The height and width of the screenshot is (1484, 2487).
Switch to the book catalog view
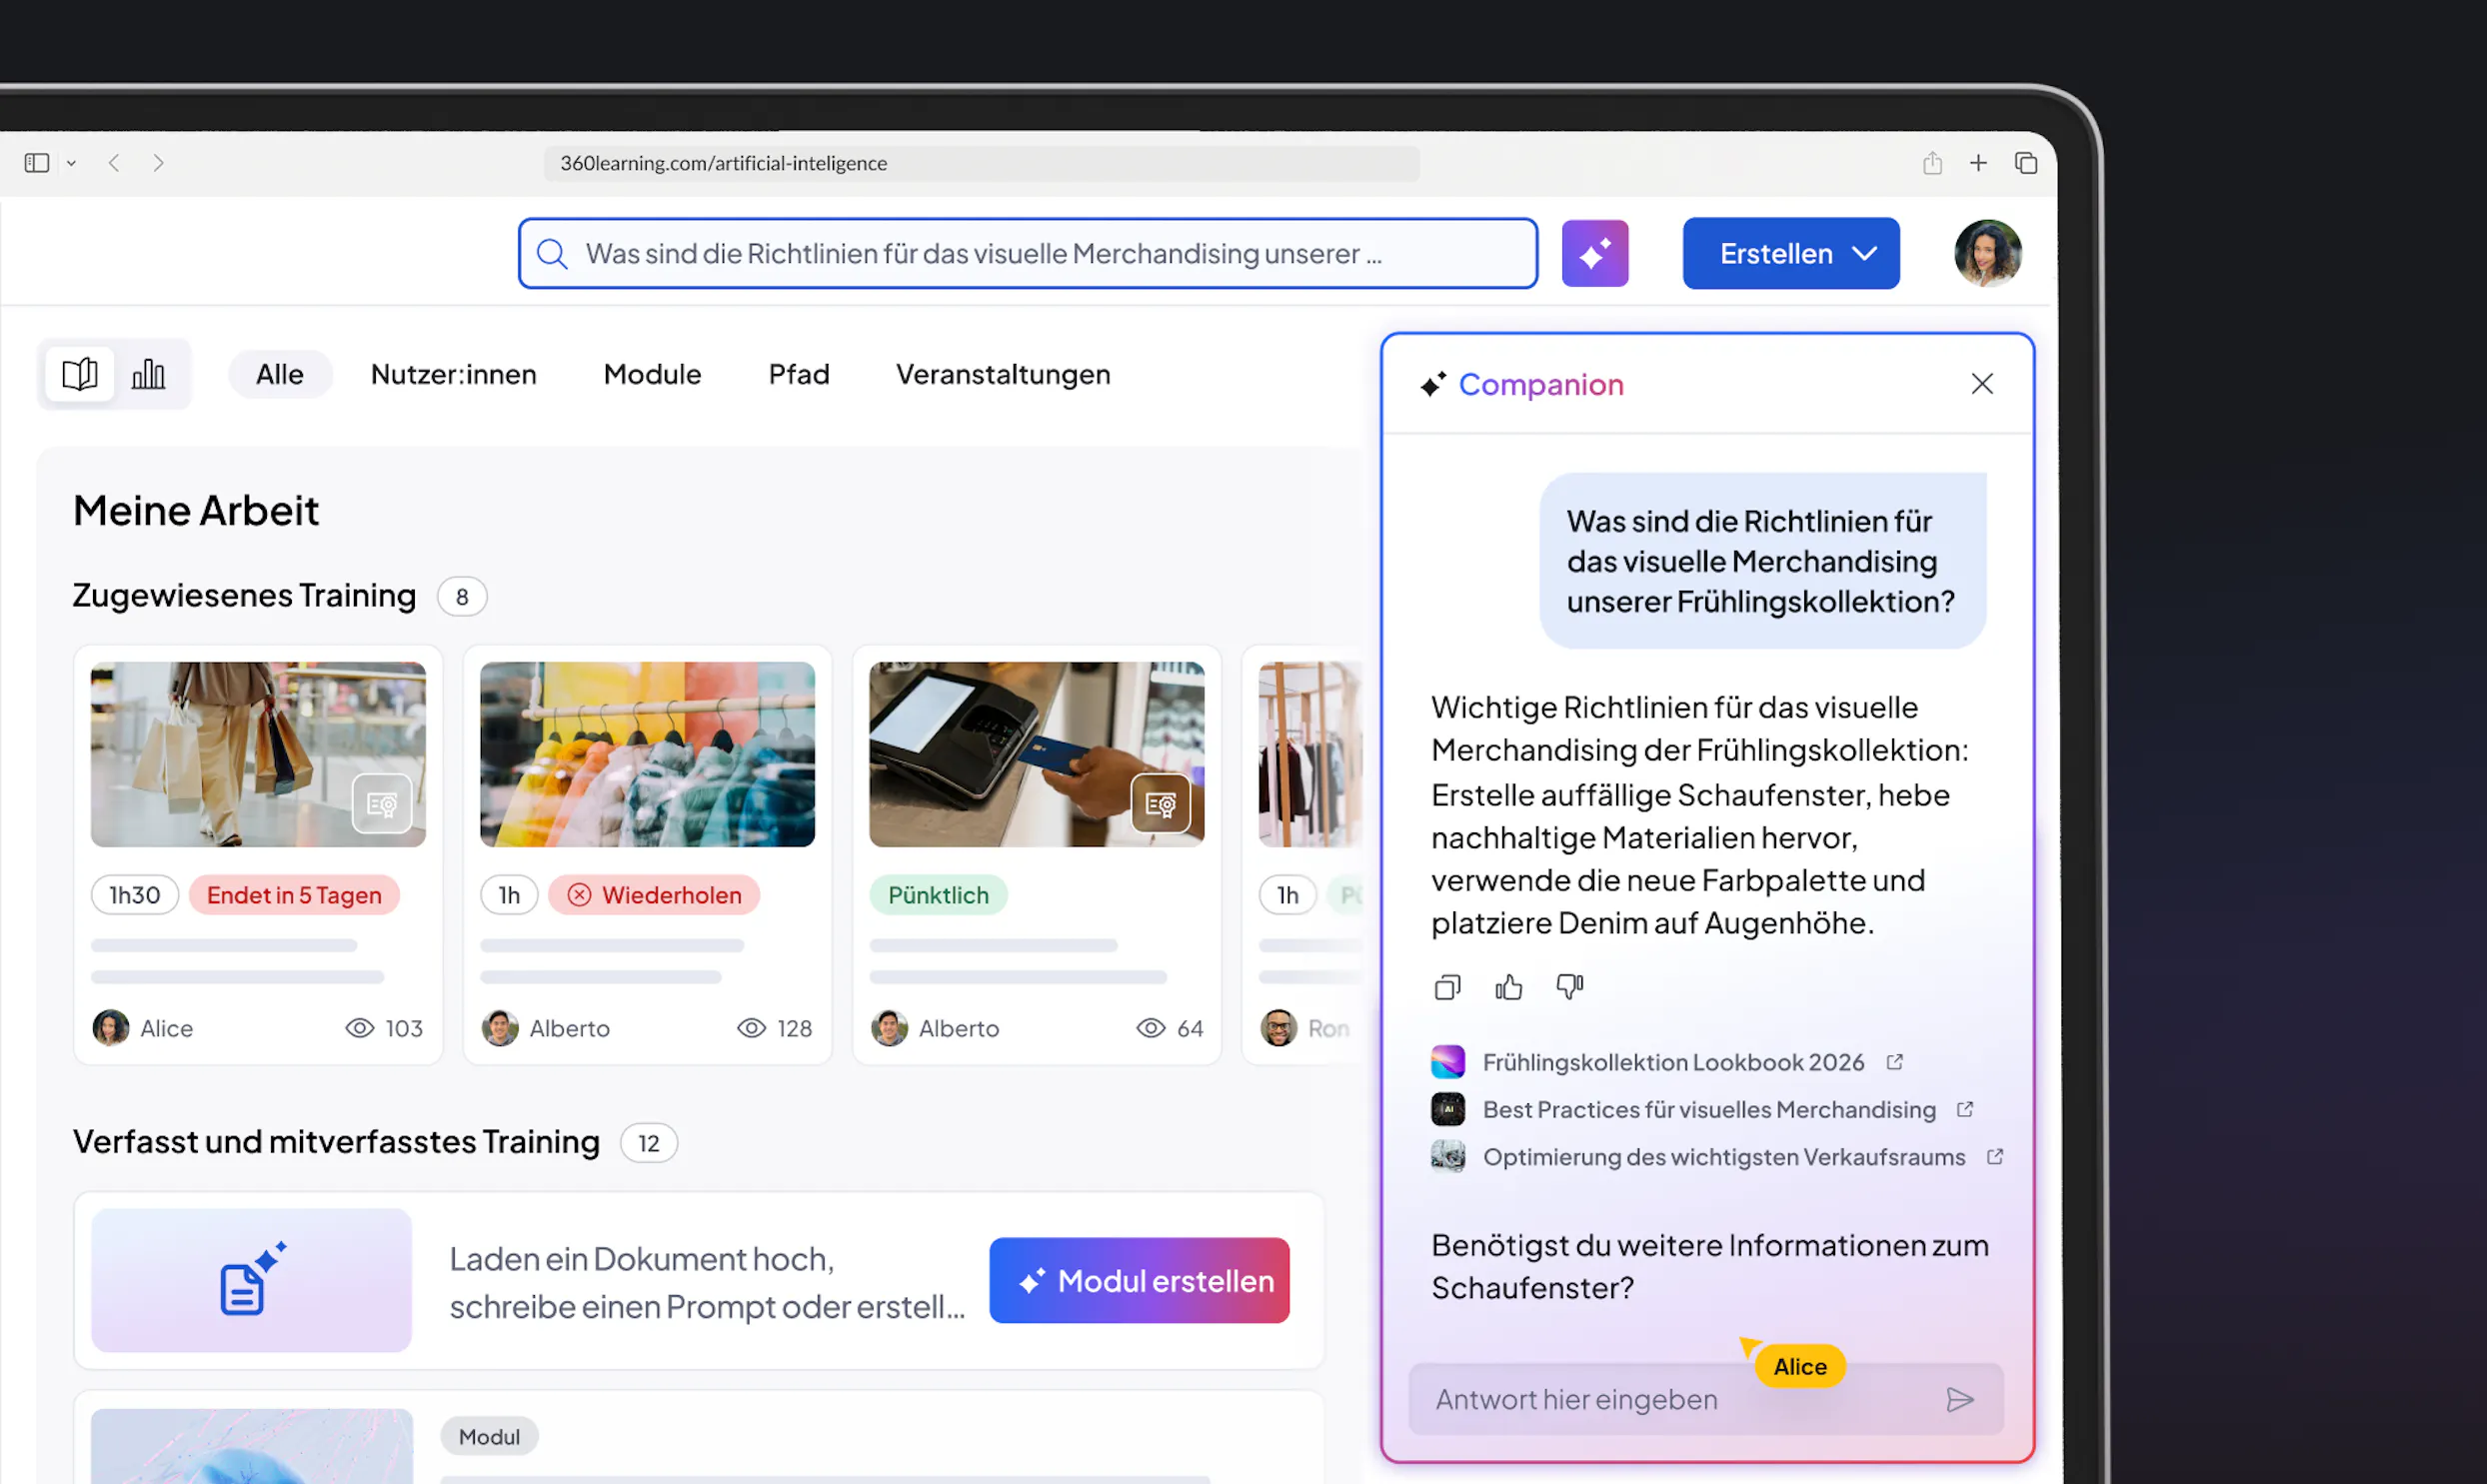(x=80, y=374)
